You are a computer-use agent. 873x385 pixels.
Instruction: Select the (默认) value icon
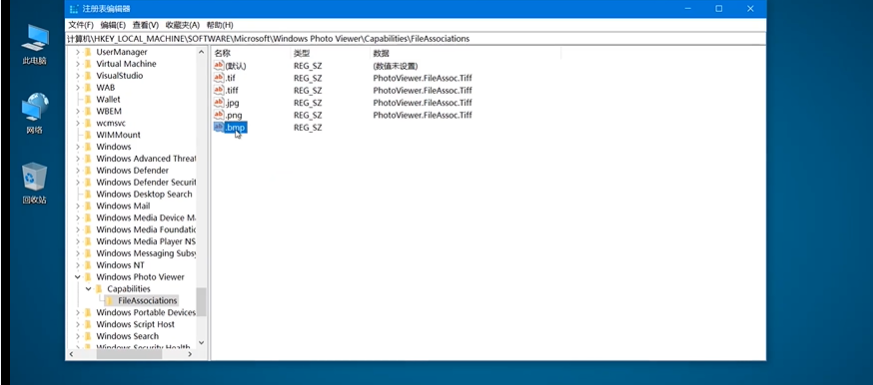[x=219, y=66]
